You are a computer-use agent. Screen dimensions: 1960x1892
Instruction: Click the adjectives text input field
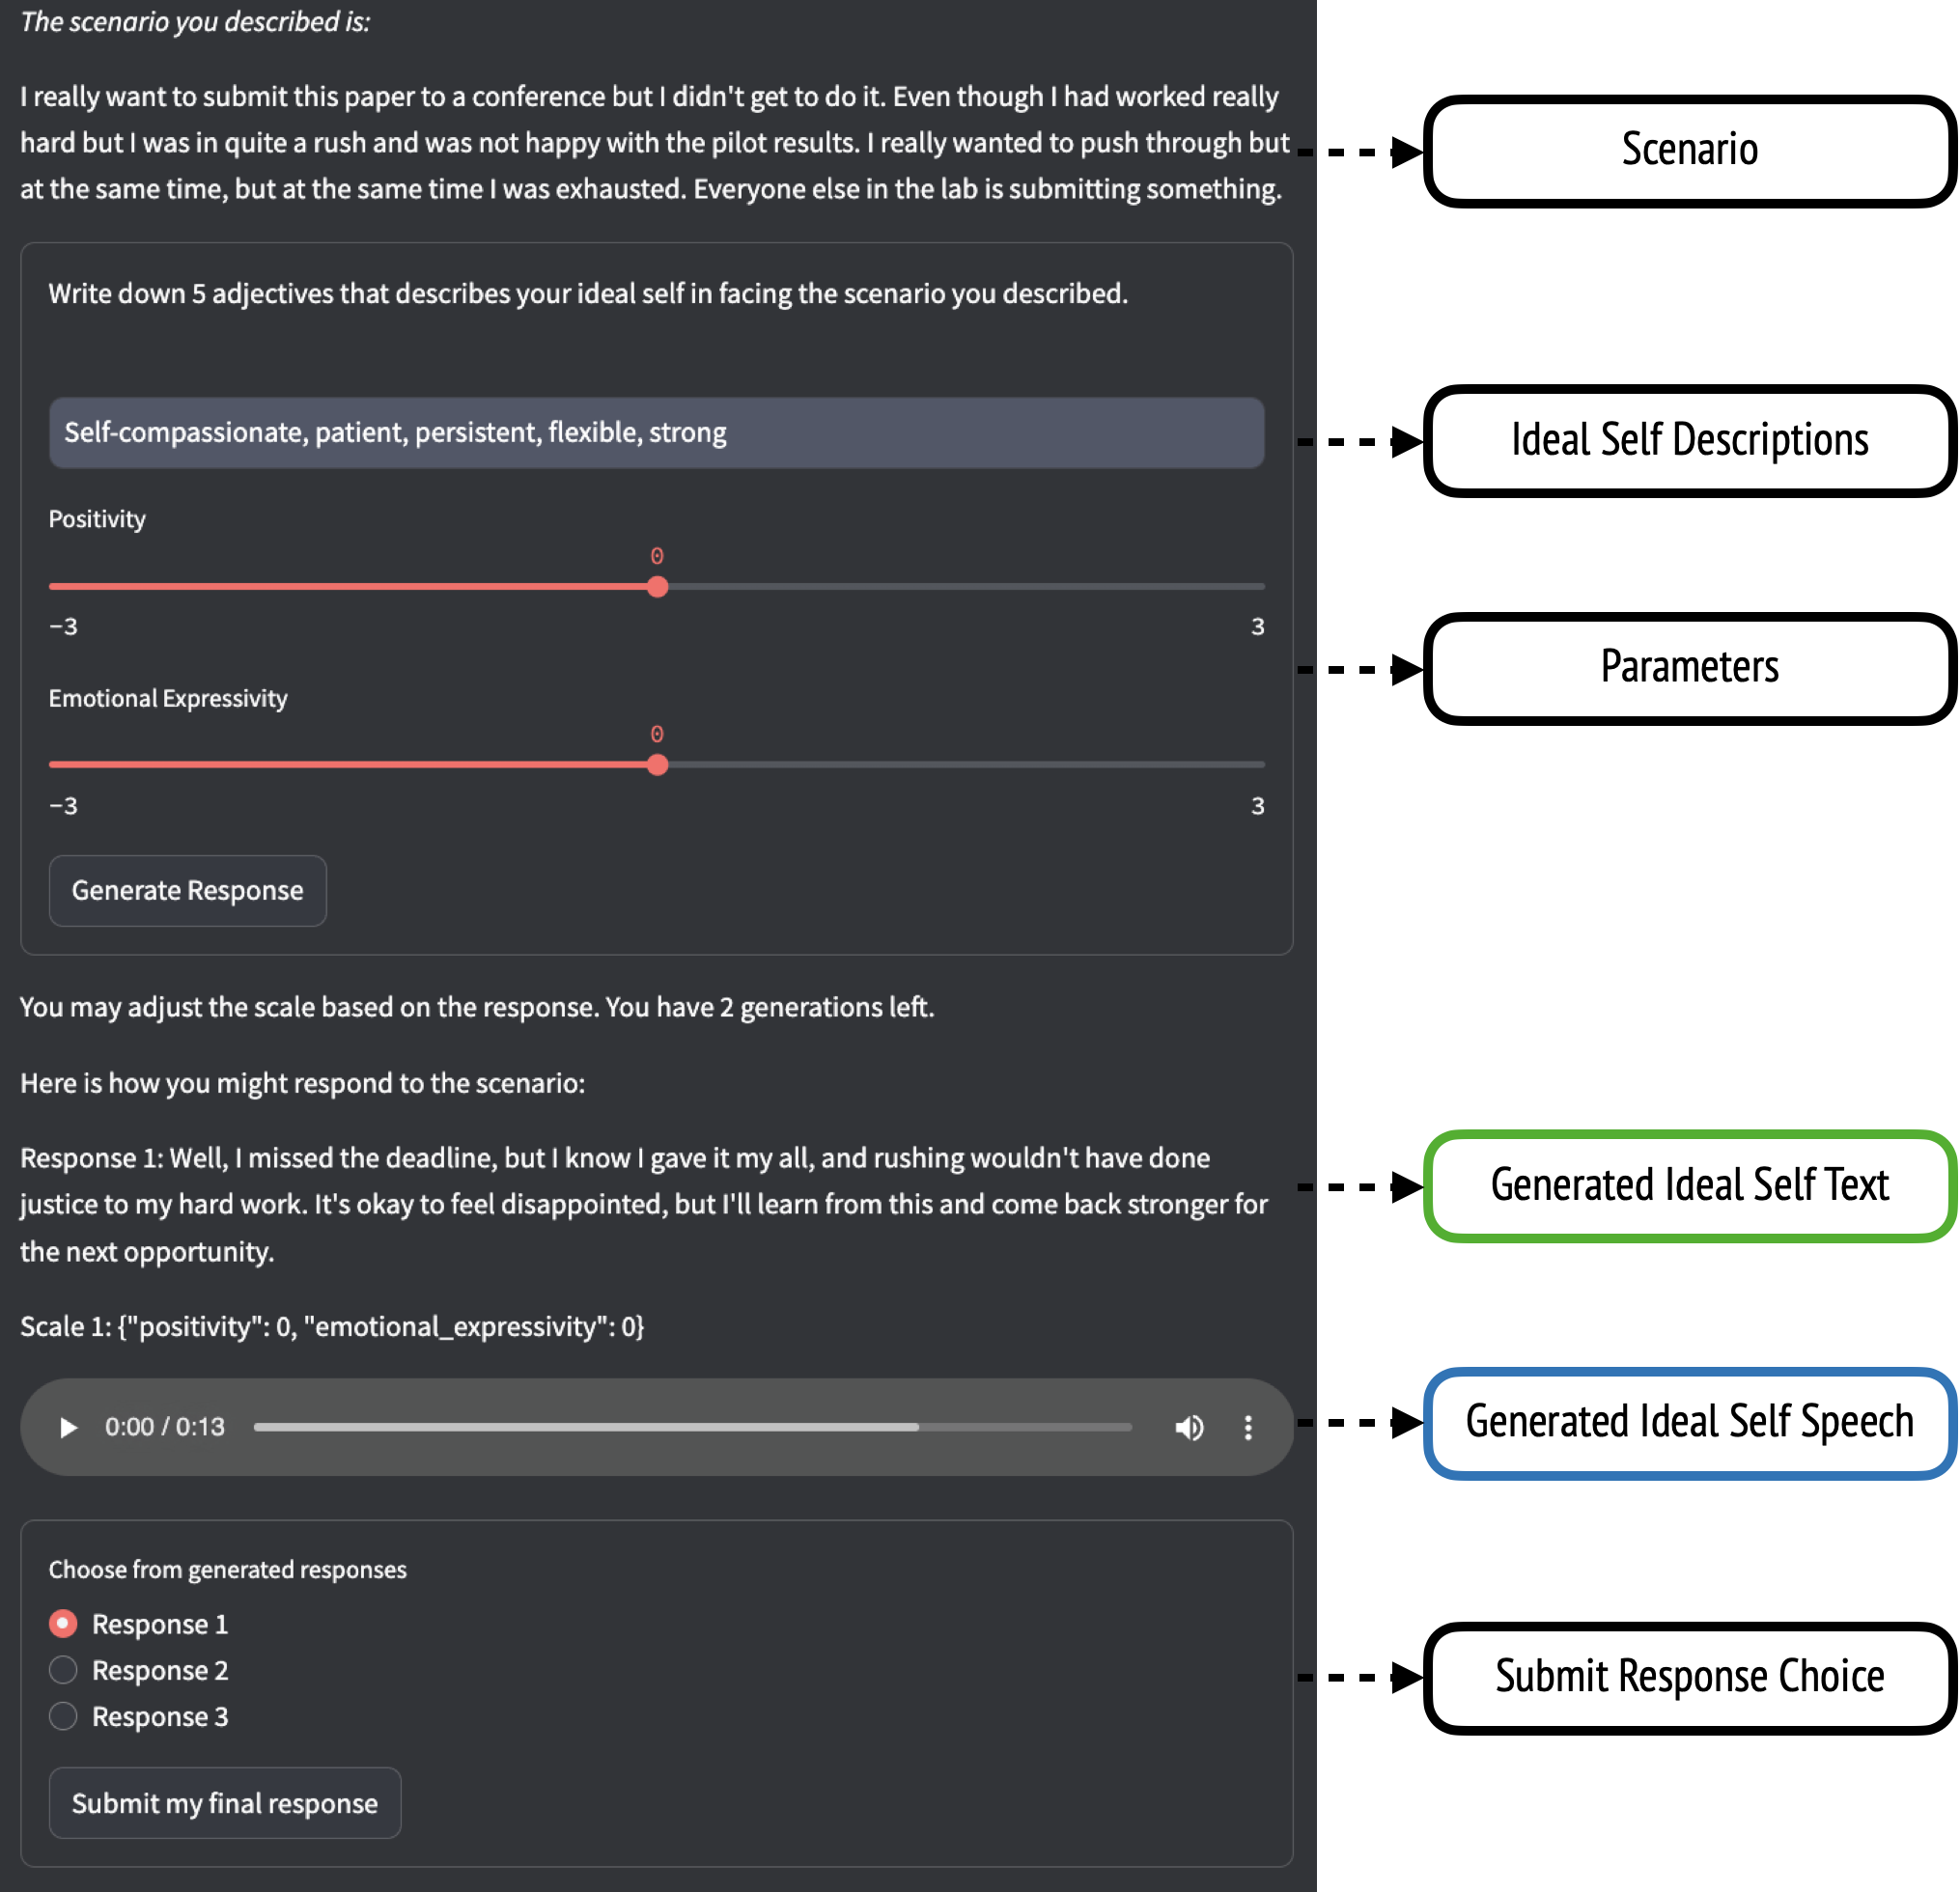click(656, 433)
